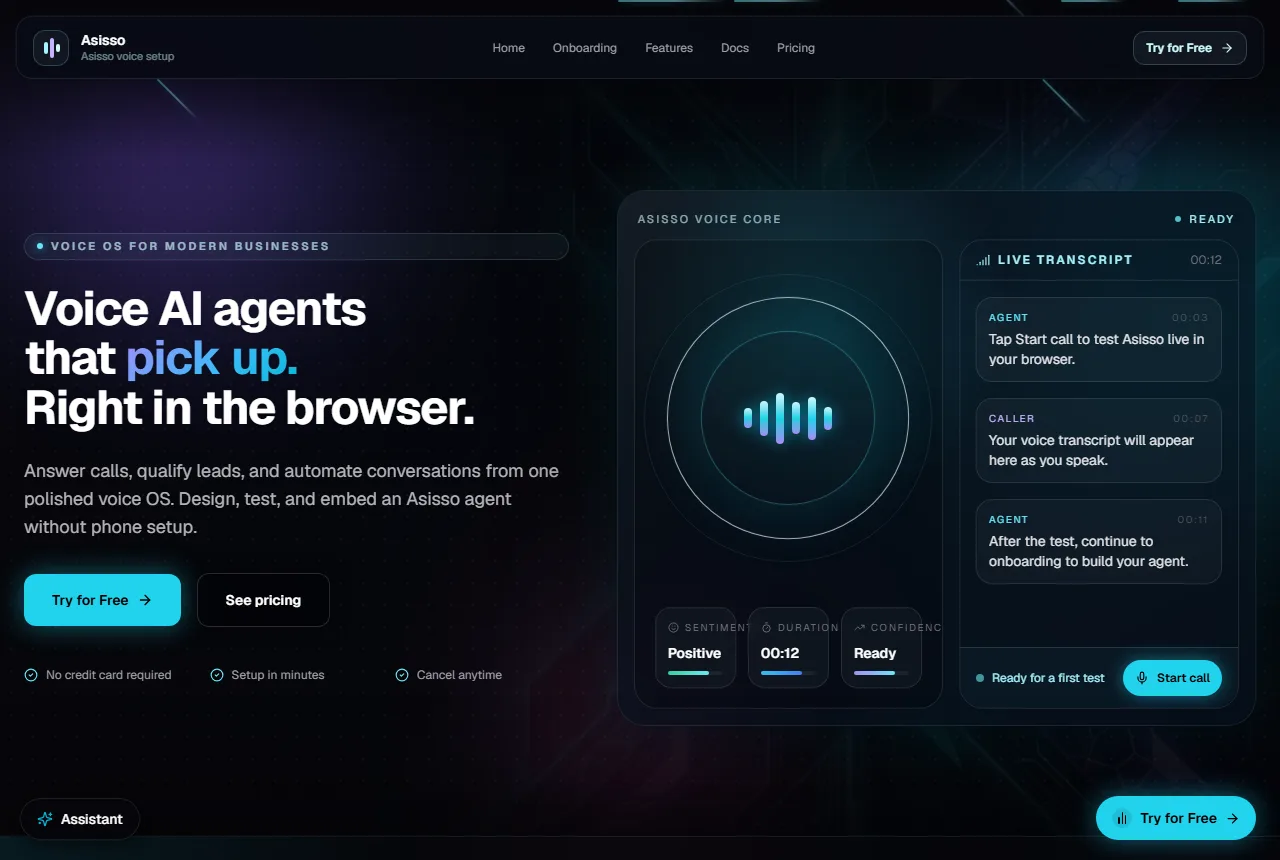Click the 00:11 timestamp on last message
This screenshot has height=860, width=1280.
click(1192, 520)
